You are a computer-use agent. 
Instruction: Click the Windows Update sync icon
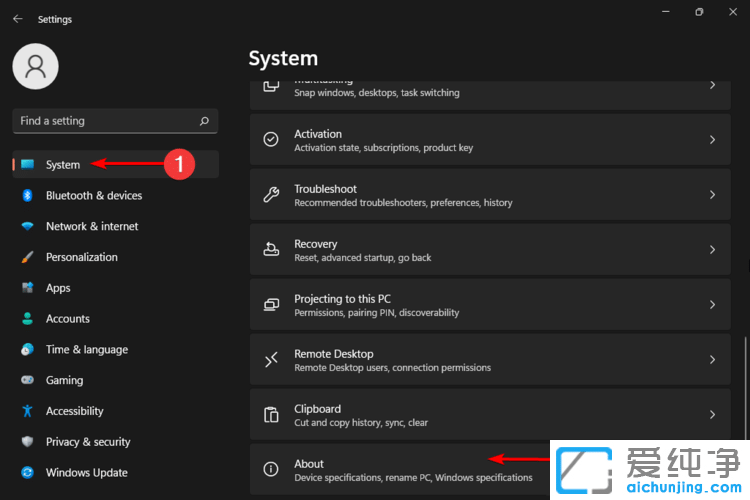(27, 473)
